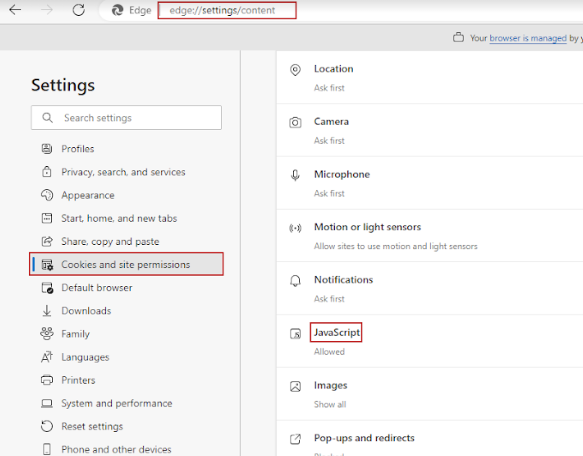Click the Share, copy and paste icon
583x456 pixels.
pos(47,241)
